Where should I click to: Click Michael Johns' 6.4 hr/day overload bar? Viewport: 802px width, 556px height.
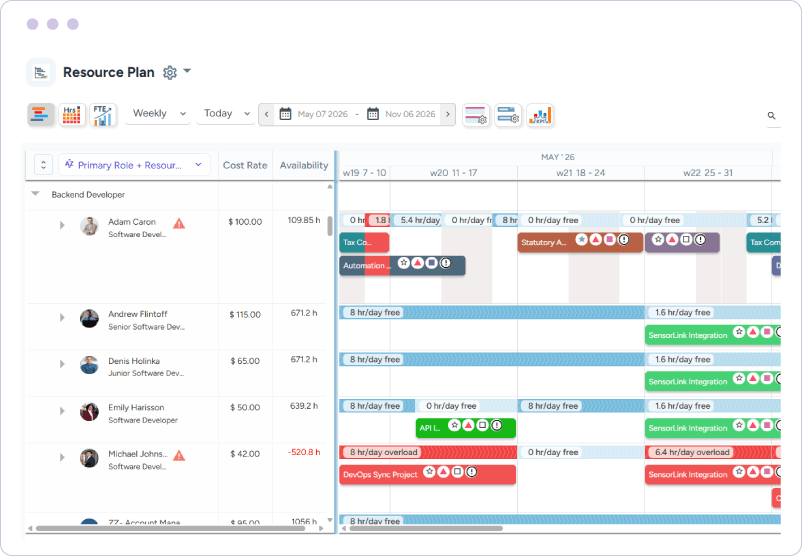(708, 452)
